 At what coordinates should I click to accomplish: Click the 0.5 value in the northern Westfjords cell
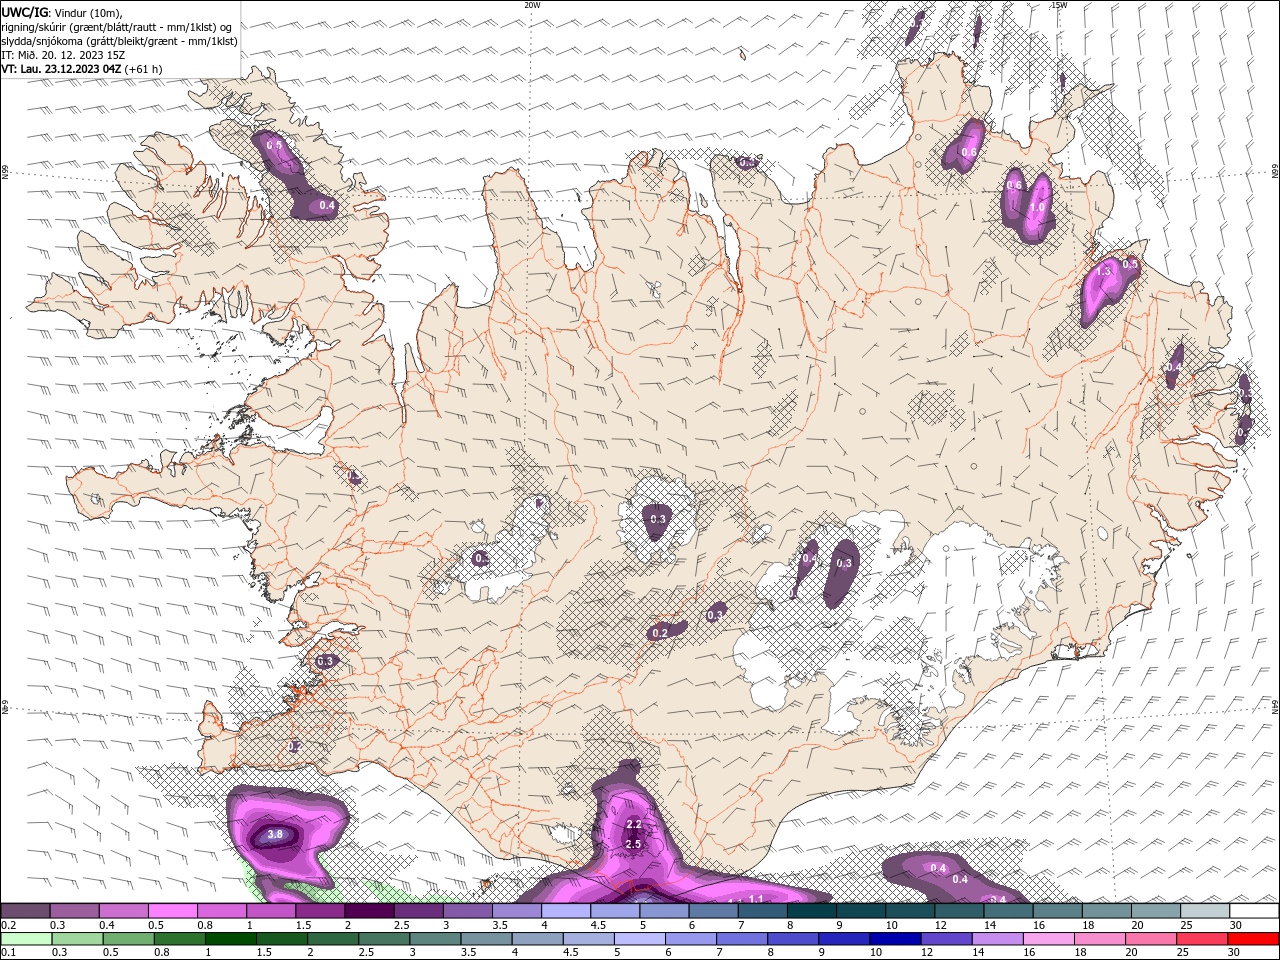click(x=275, y=145)
